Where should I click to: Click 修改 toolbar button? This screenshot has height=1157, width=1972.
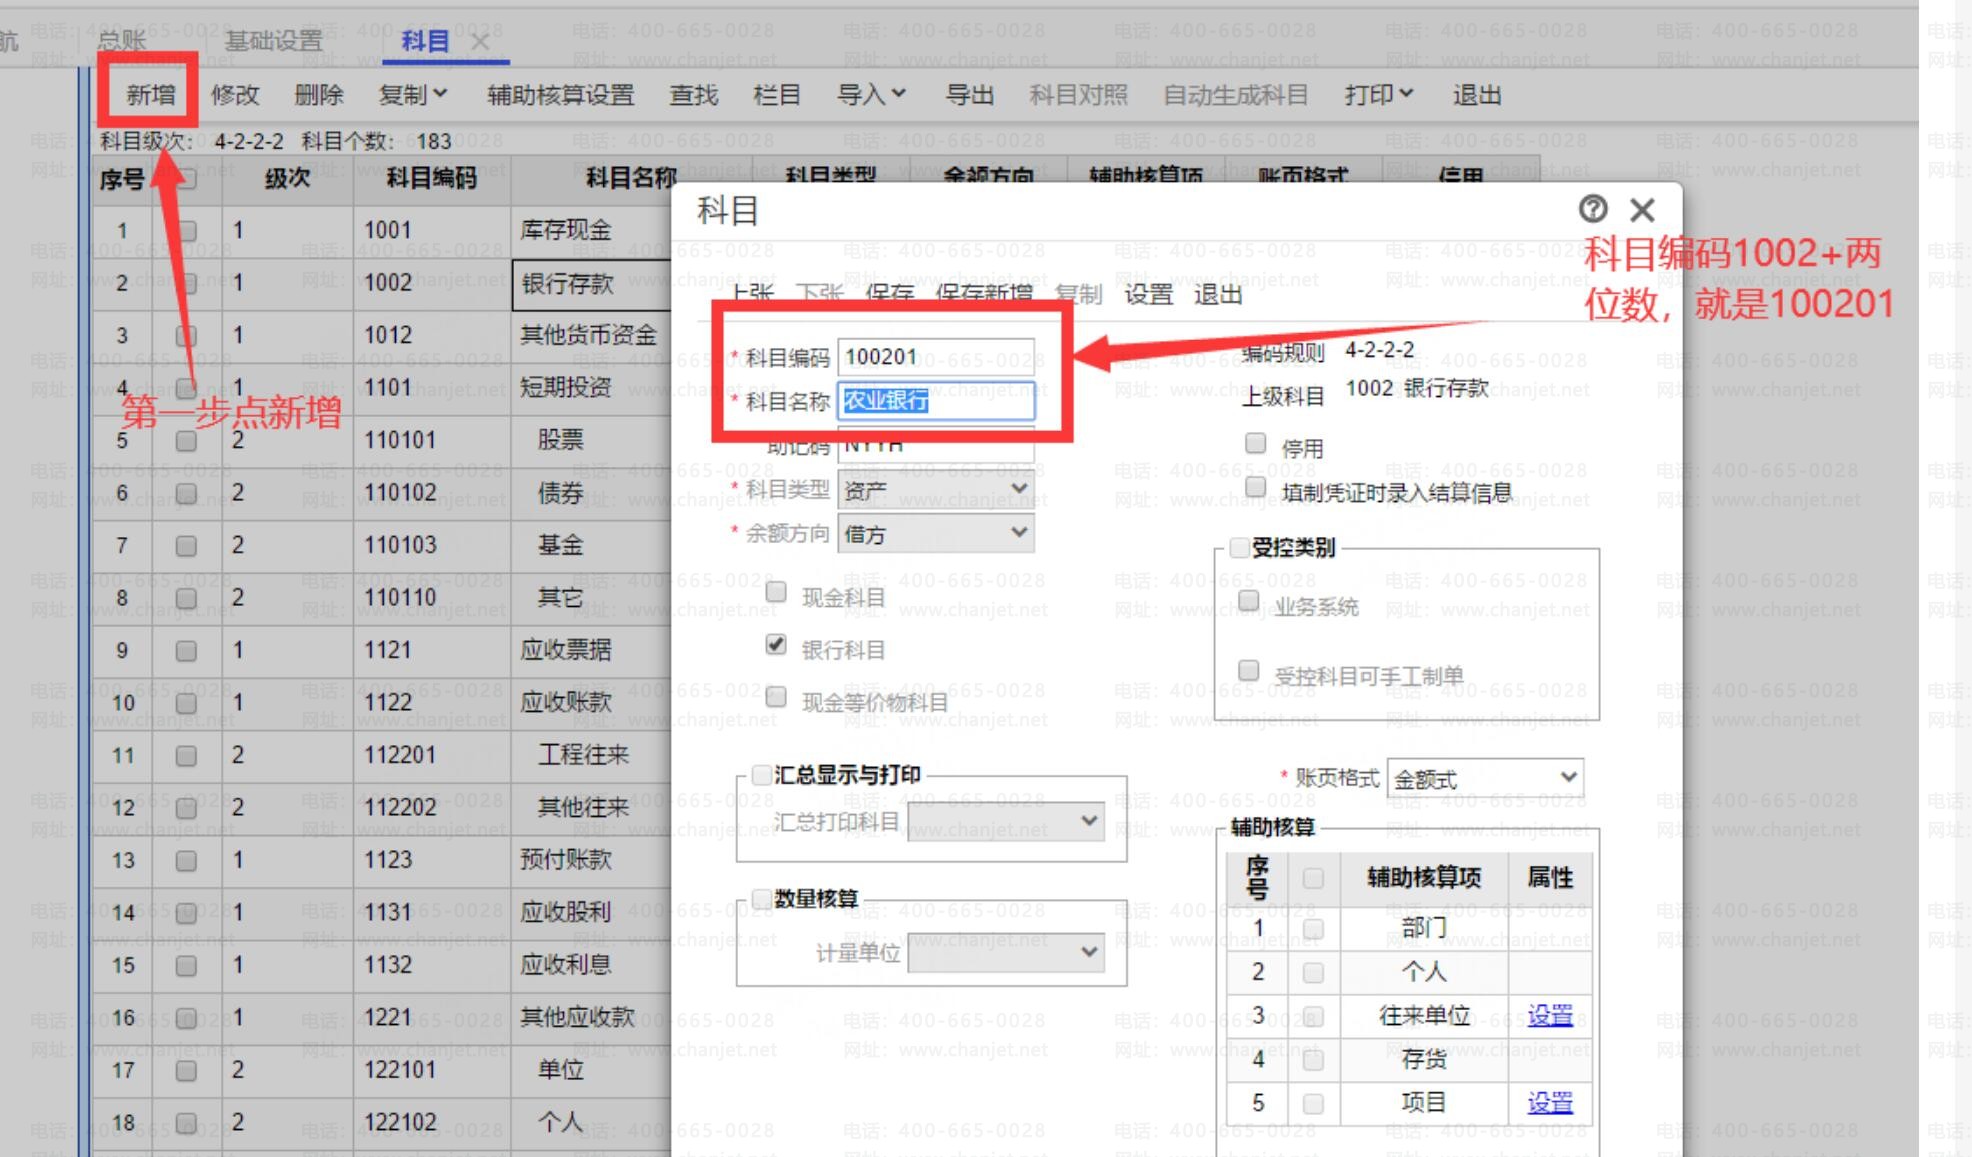(235, 95)
